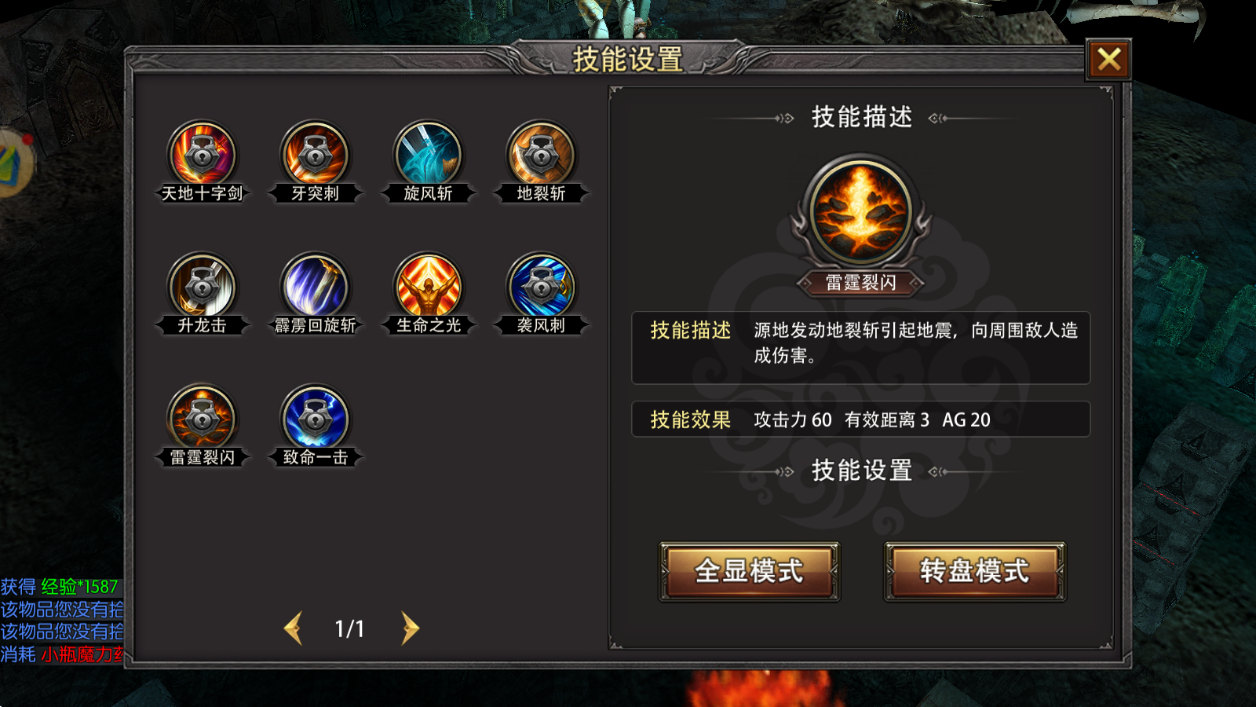
Task: Select the 霹雳回旋斩 skill icon
Action: click(315, 286)
